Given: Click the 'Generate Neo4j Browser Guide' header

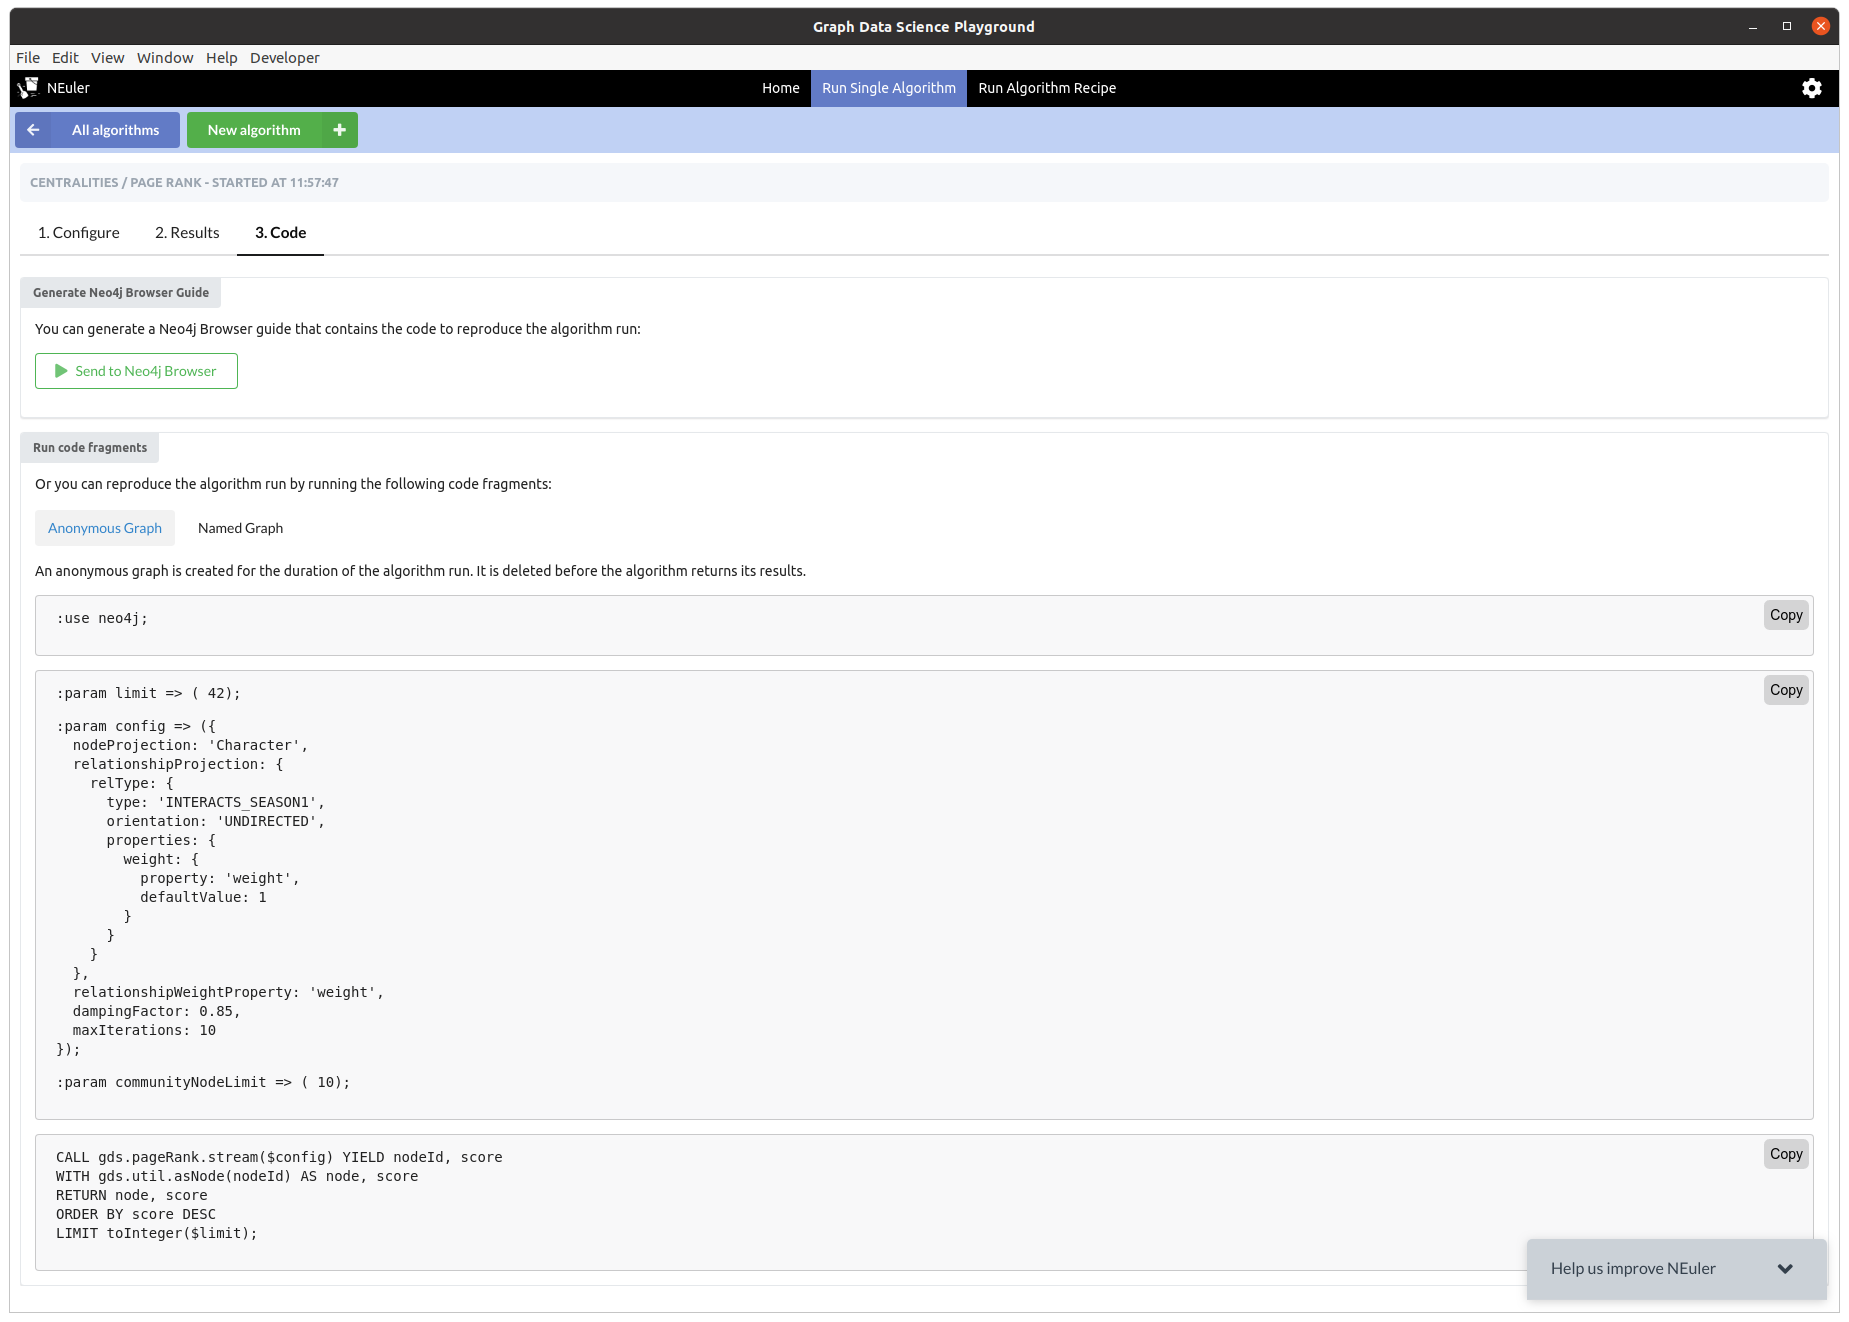Looking at the screenshot, I should point(121,293).
